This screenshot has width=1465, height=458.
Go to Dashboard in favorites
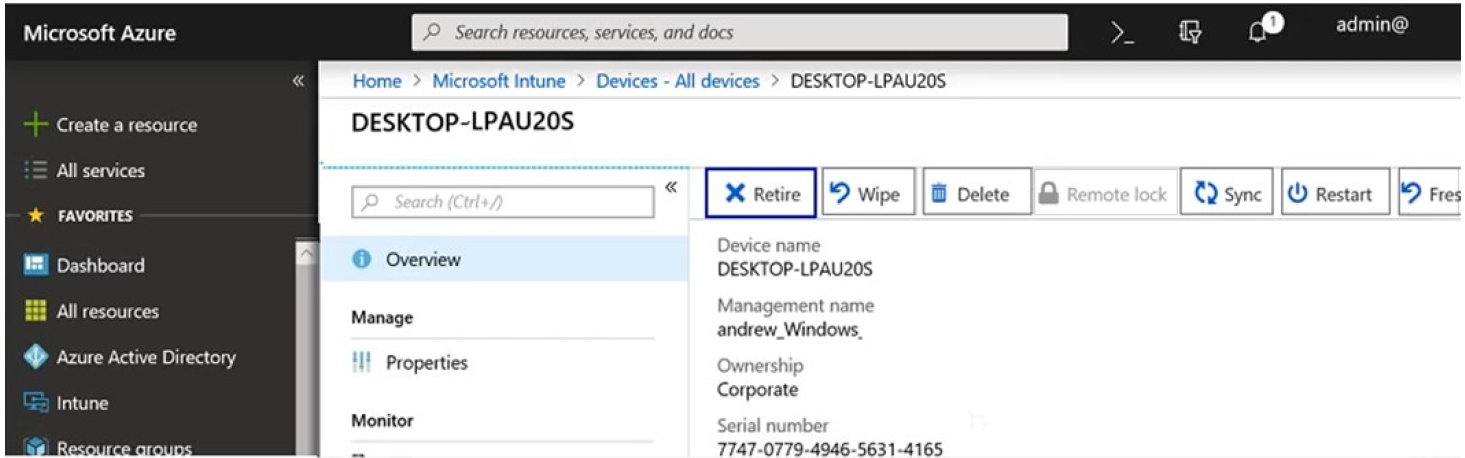click(x=100, y=265)
